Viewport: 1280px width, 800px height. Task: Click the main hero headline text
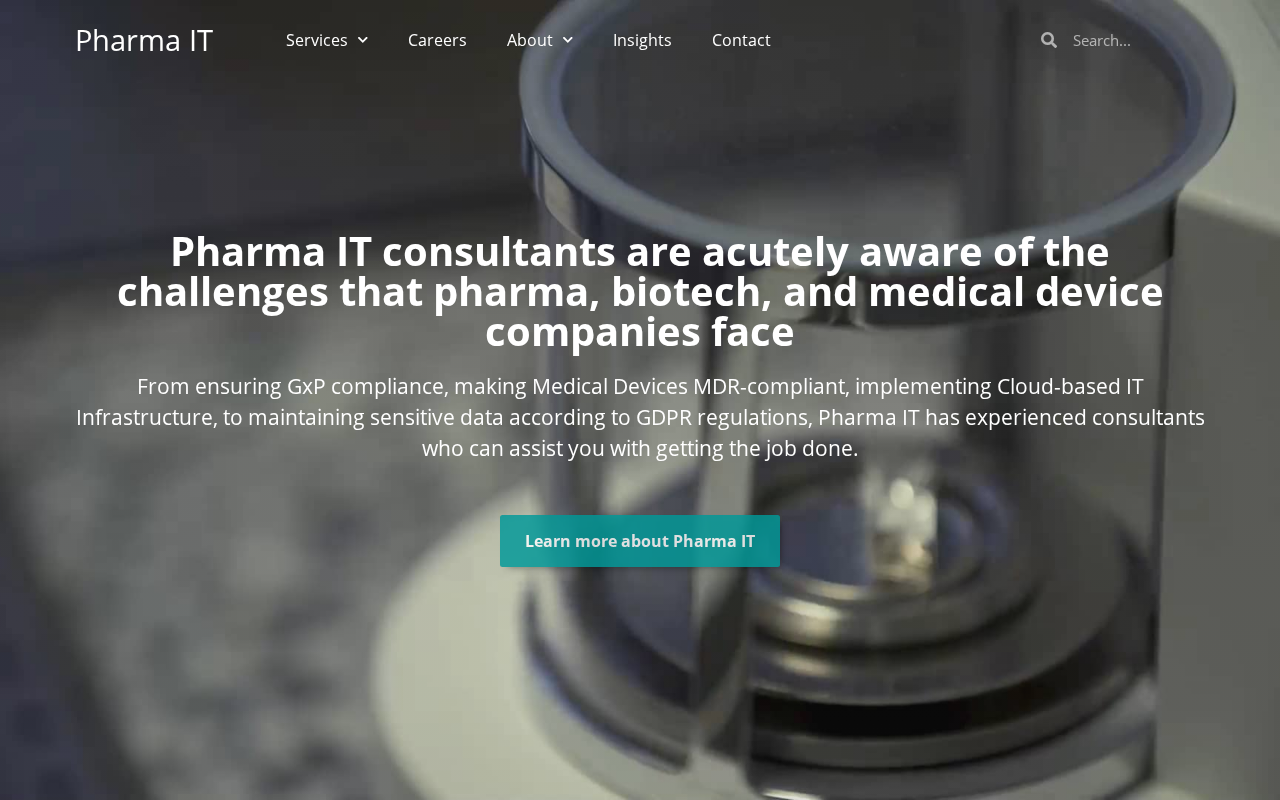tap(640, 291)
